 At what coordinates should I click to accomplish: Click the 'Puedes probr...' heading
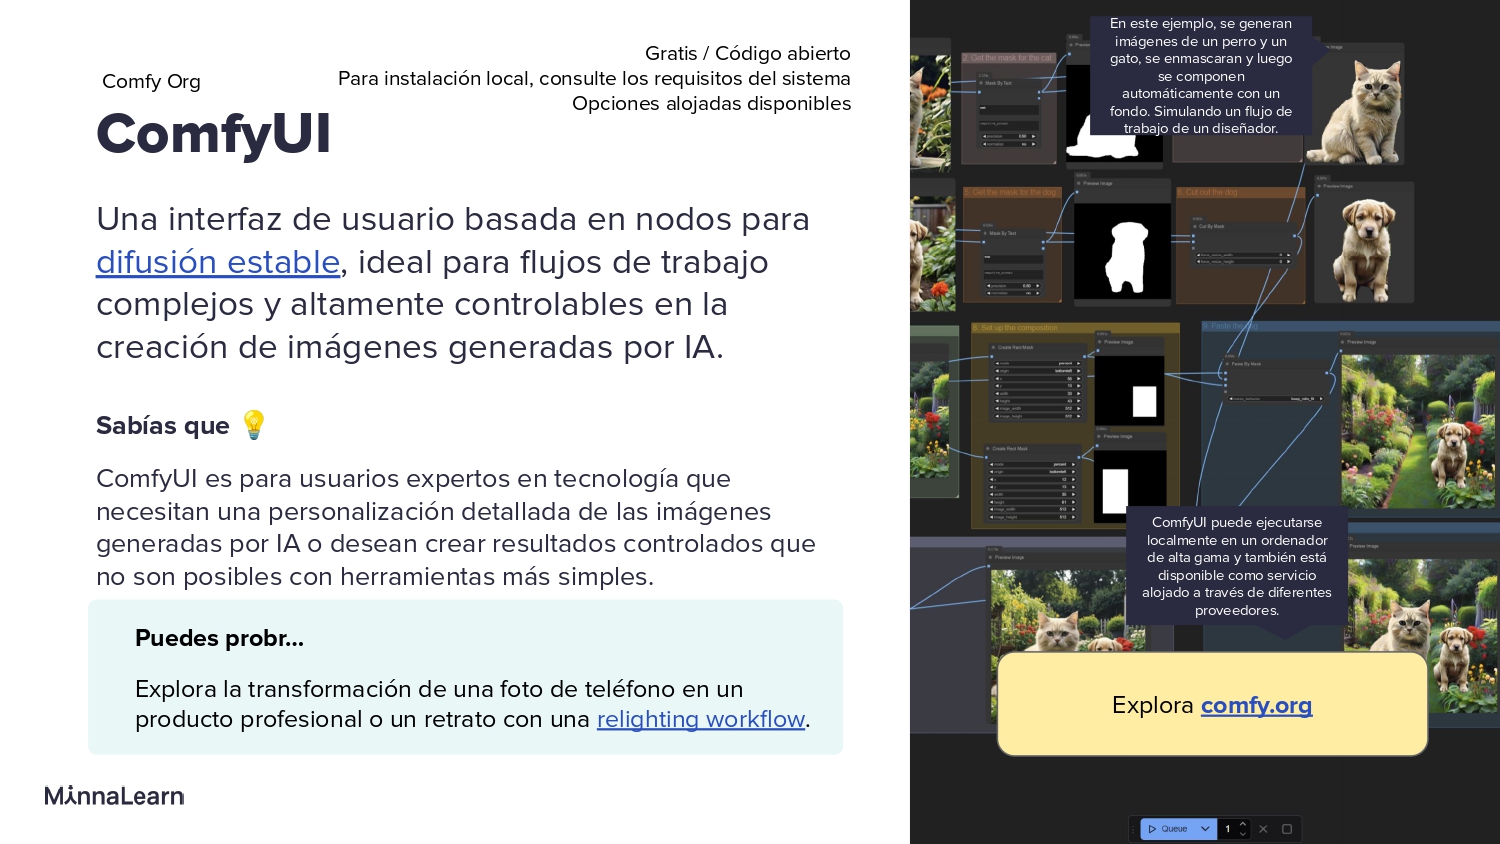(219, 638)
